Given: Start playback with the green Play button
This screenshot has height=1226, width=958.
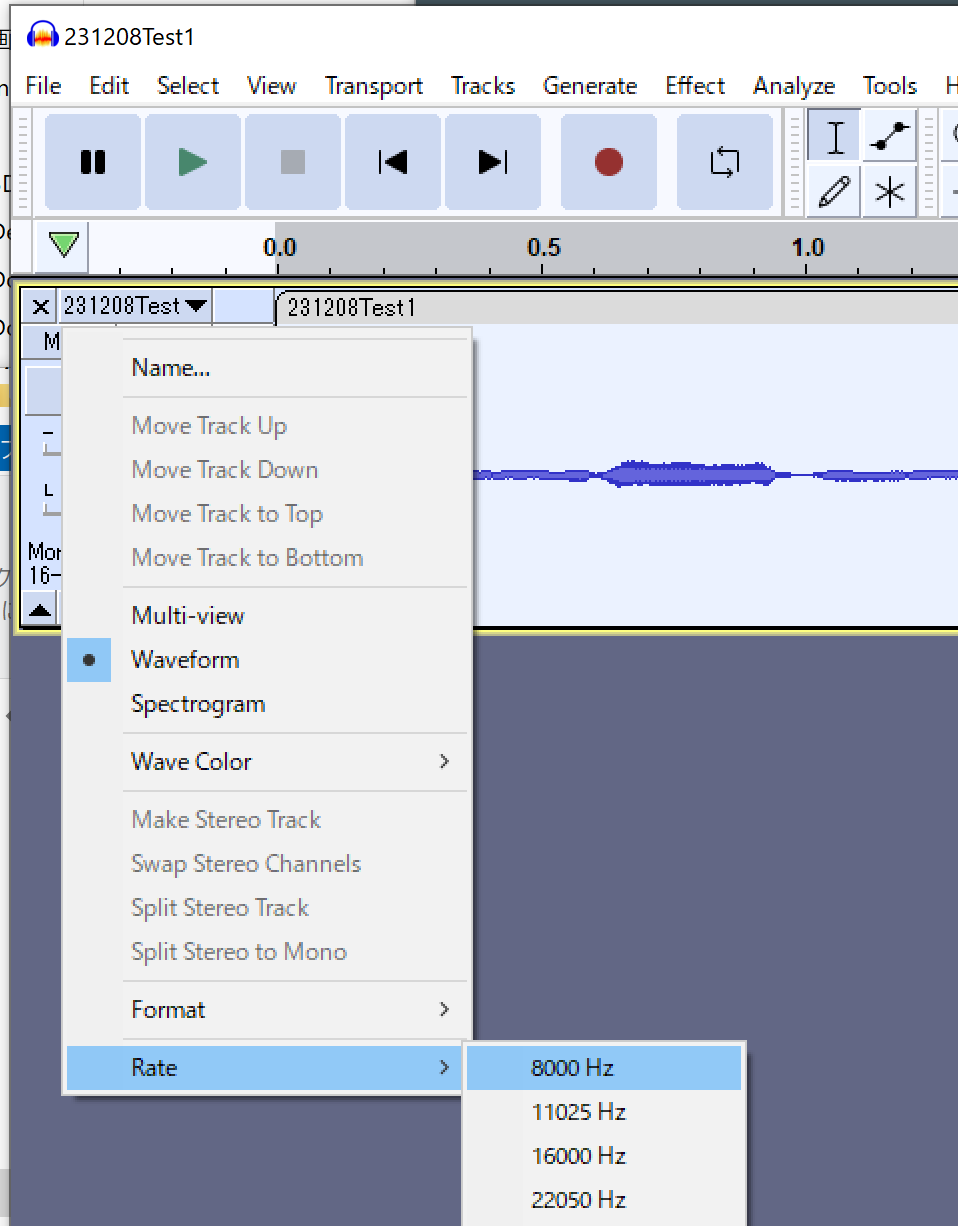Looking at the screenshot, I should (x=193, y=162).
